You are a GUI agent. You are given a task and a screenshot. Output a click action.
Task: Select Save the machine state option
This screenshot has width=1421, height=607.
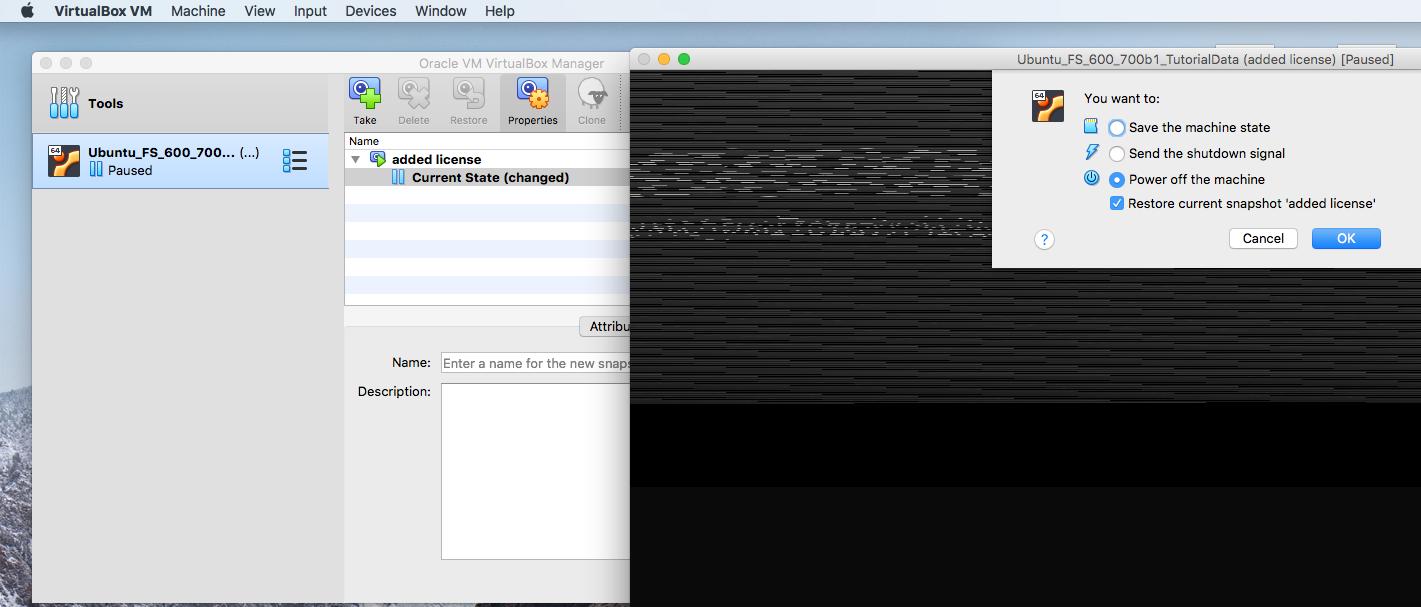pos(1117,128)
